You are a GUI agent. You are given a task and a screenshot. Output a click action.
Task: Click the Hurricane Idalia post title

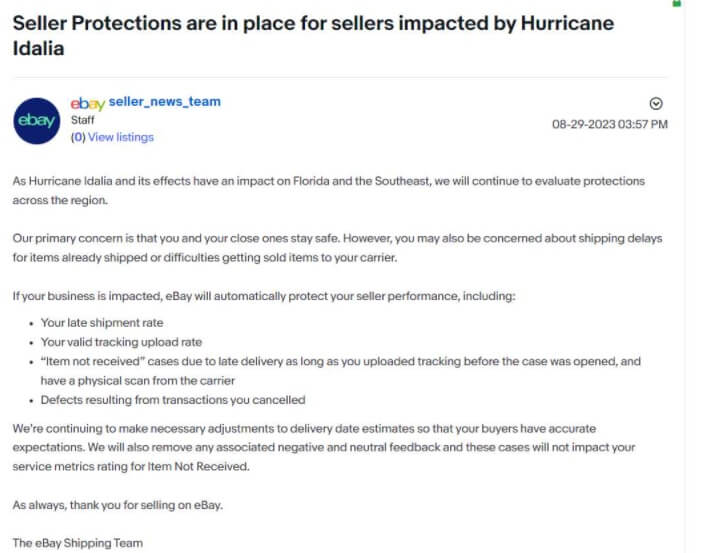click(312, 35)
